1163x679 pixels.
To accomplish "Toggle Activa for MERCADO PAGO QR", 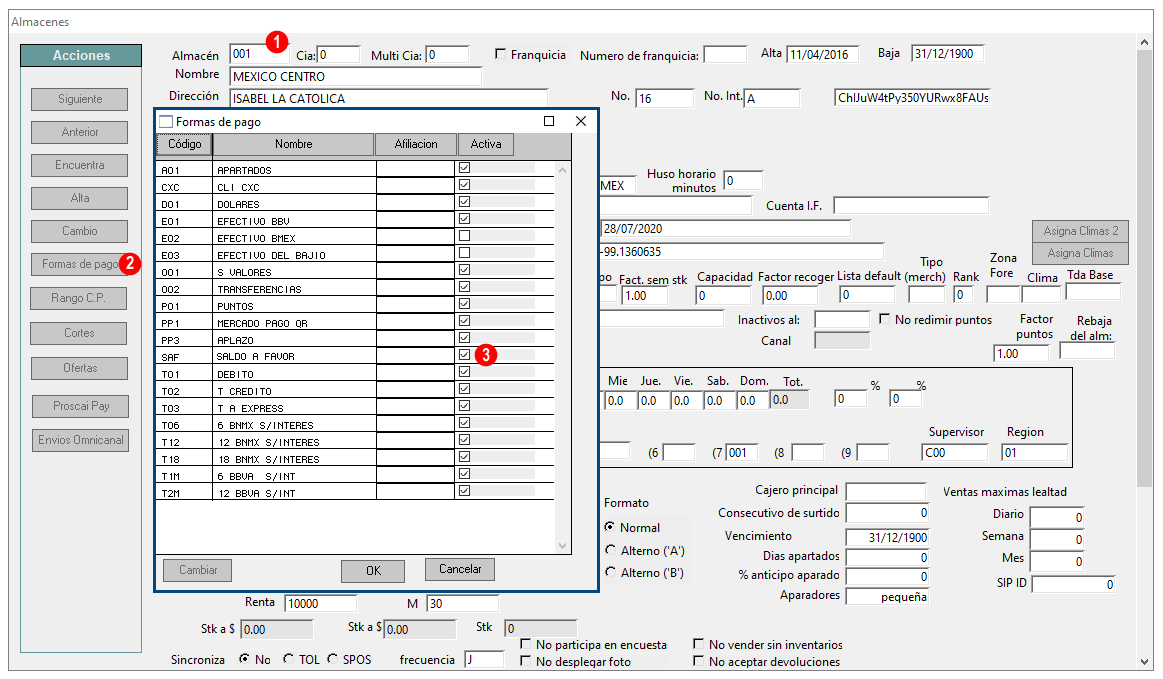I will (464, 321).
